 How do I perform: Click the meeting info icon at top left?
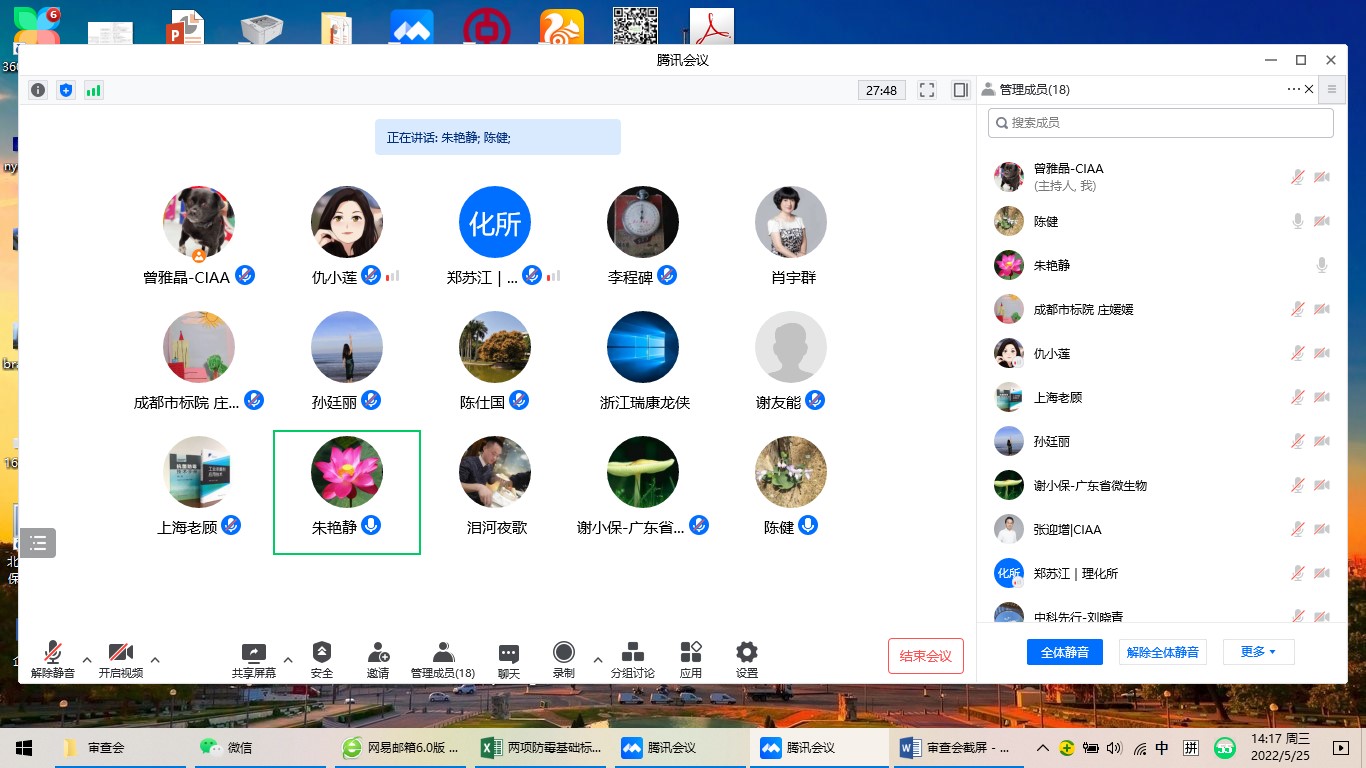point(38,90)
